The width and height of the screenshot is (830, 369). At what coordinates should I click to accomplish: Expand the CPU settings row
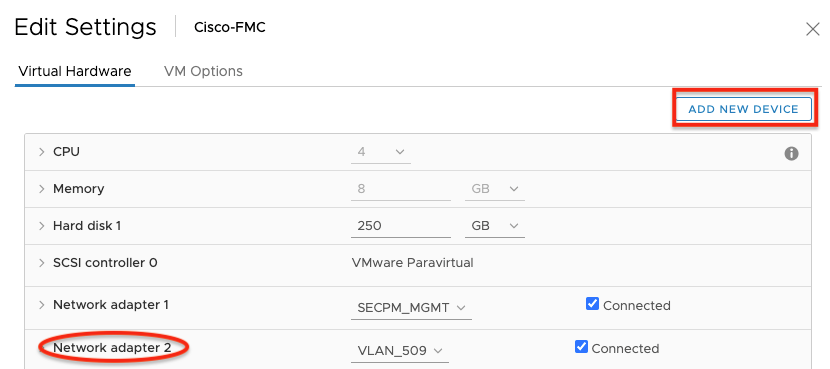click(x=41, y=152)
